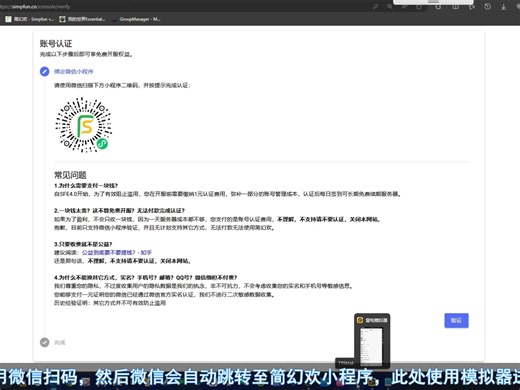Select the grey 完成 step checkmark icon

45,342
